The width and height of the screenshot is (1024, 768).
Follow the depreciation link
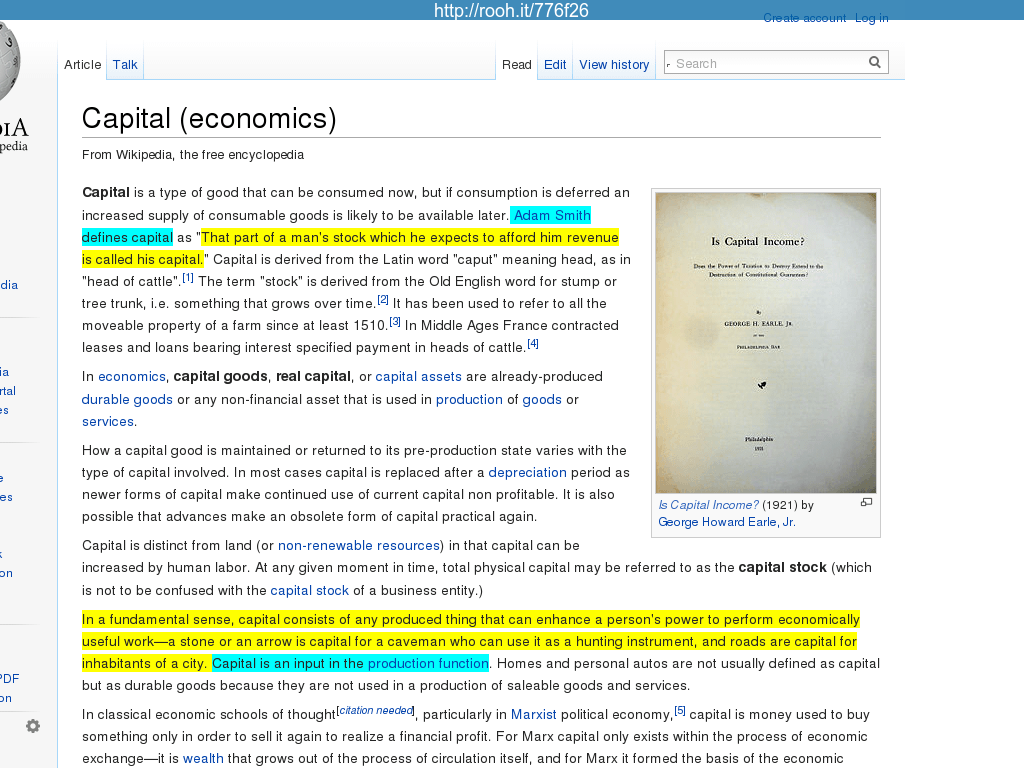527,472
